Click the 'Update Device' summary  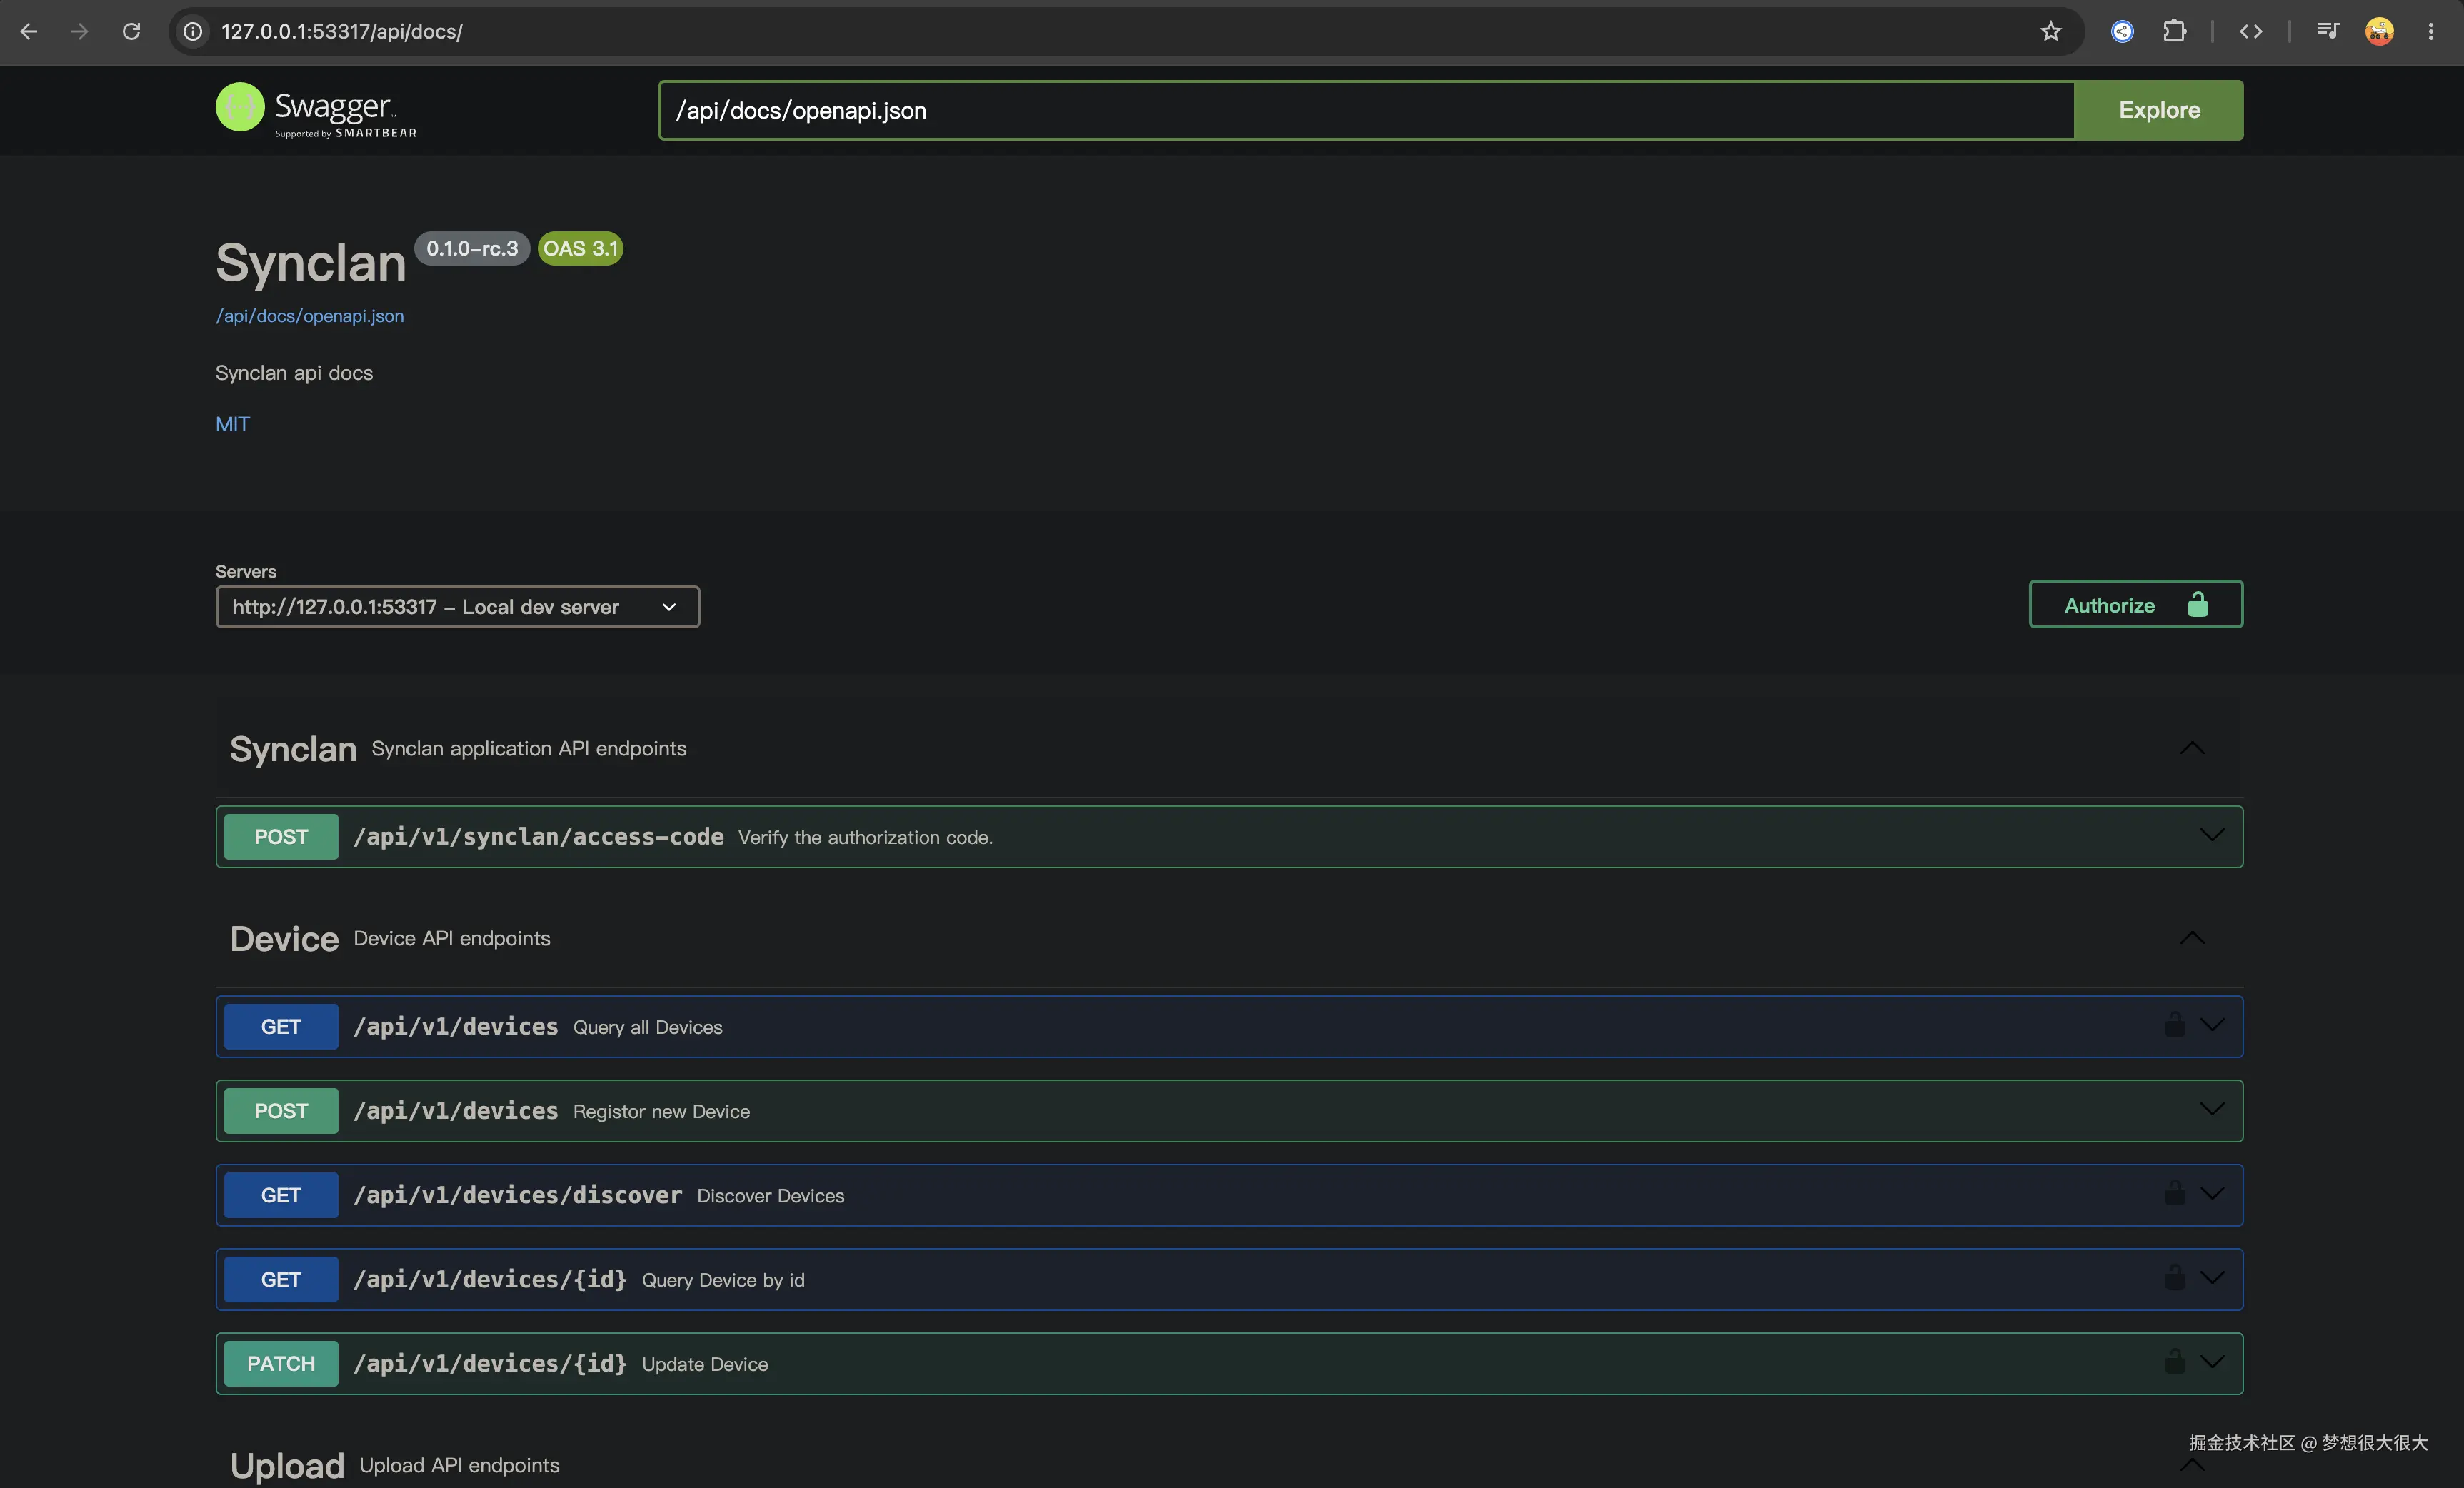(x=705, y=1364)
